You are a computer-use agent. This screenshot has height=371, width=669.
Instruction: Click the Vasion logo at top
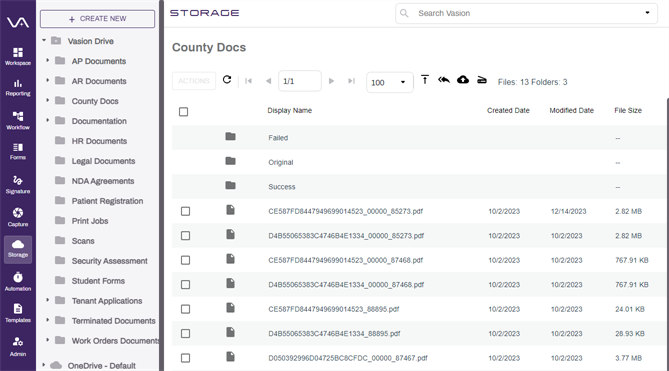[x=18, y=22]
